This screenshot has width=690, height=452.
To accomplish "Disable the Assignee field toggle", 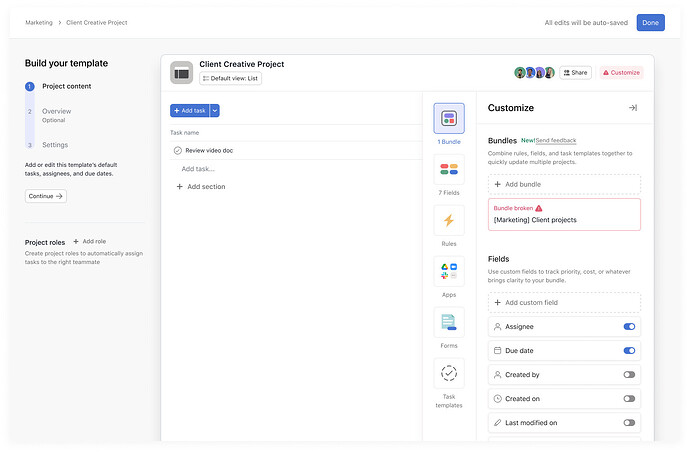I will click(629, 327).
